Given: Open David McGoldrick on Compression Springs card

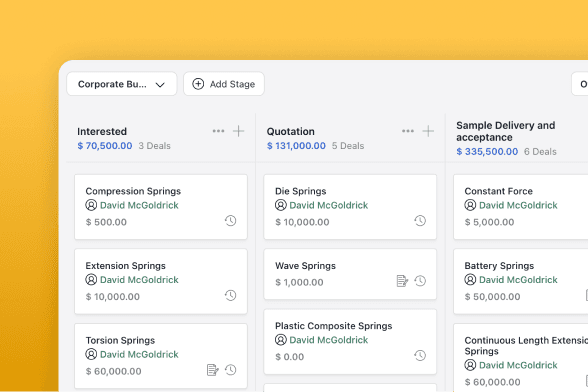Looking at the screenshot, I should point(139,205).
